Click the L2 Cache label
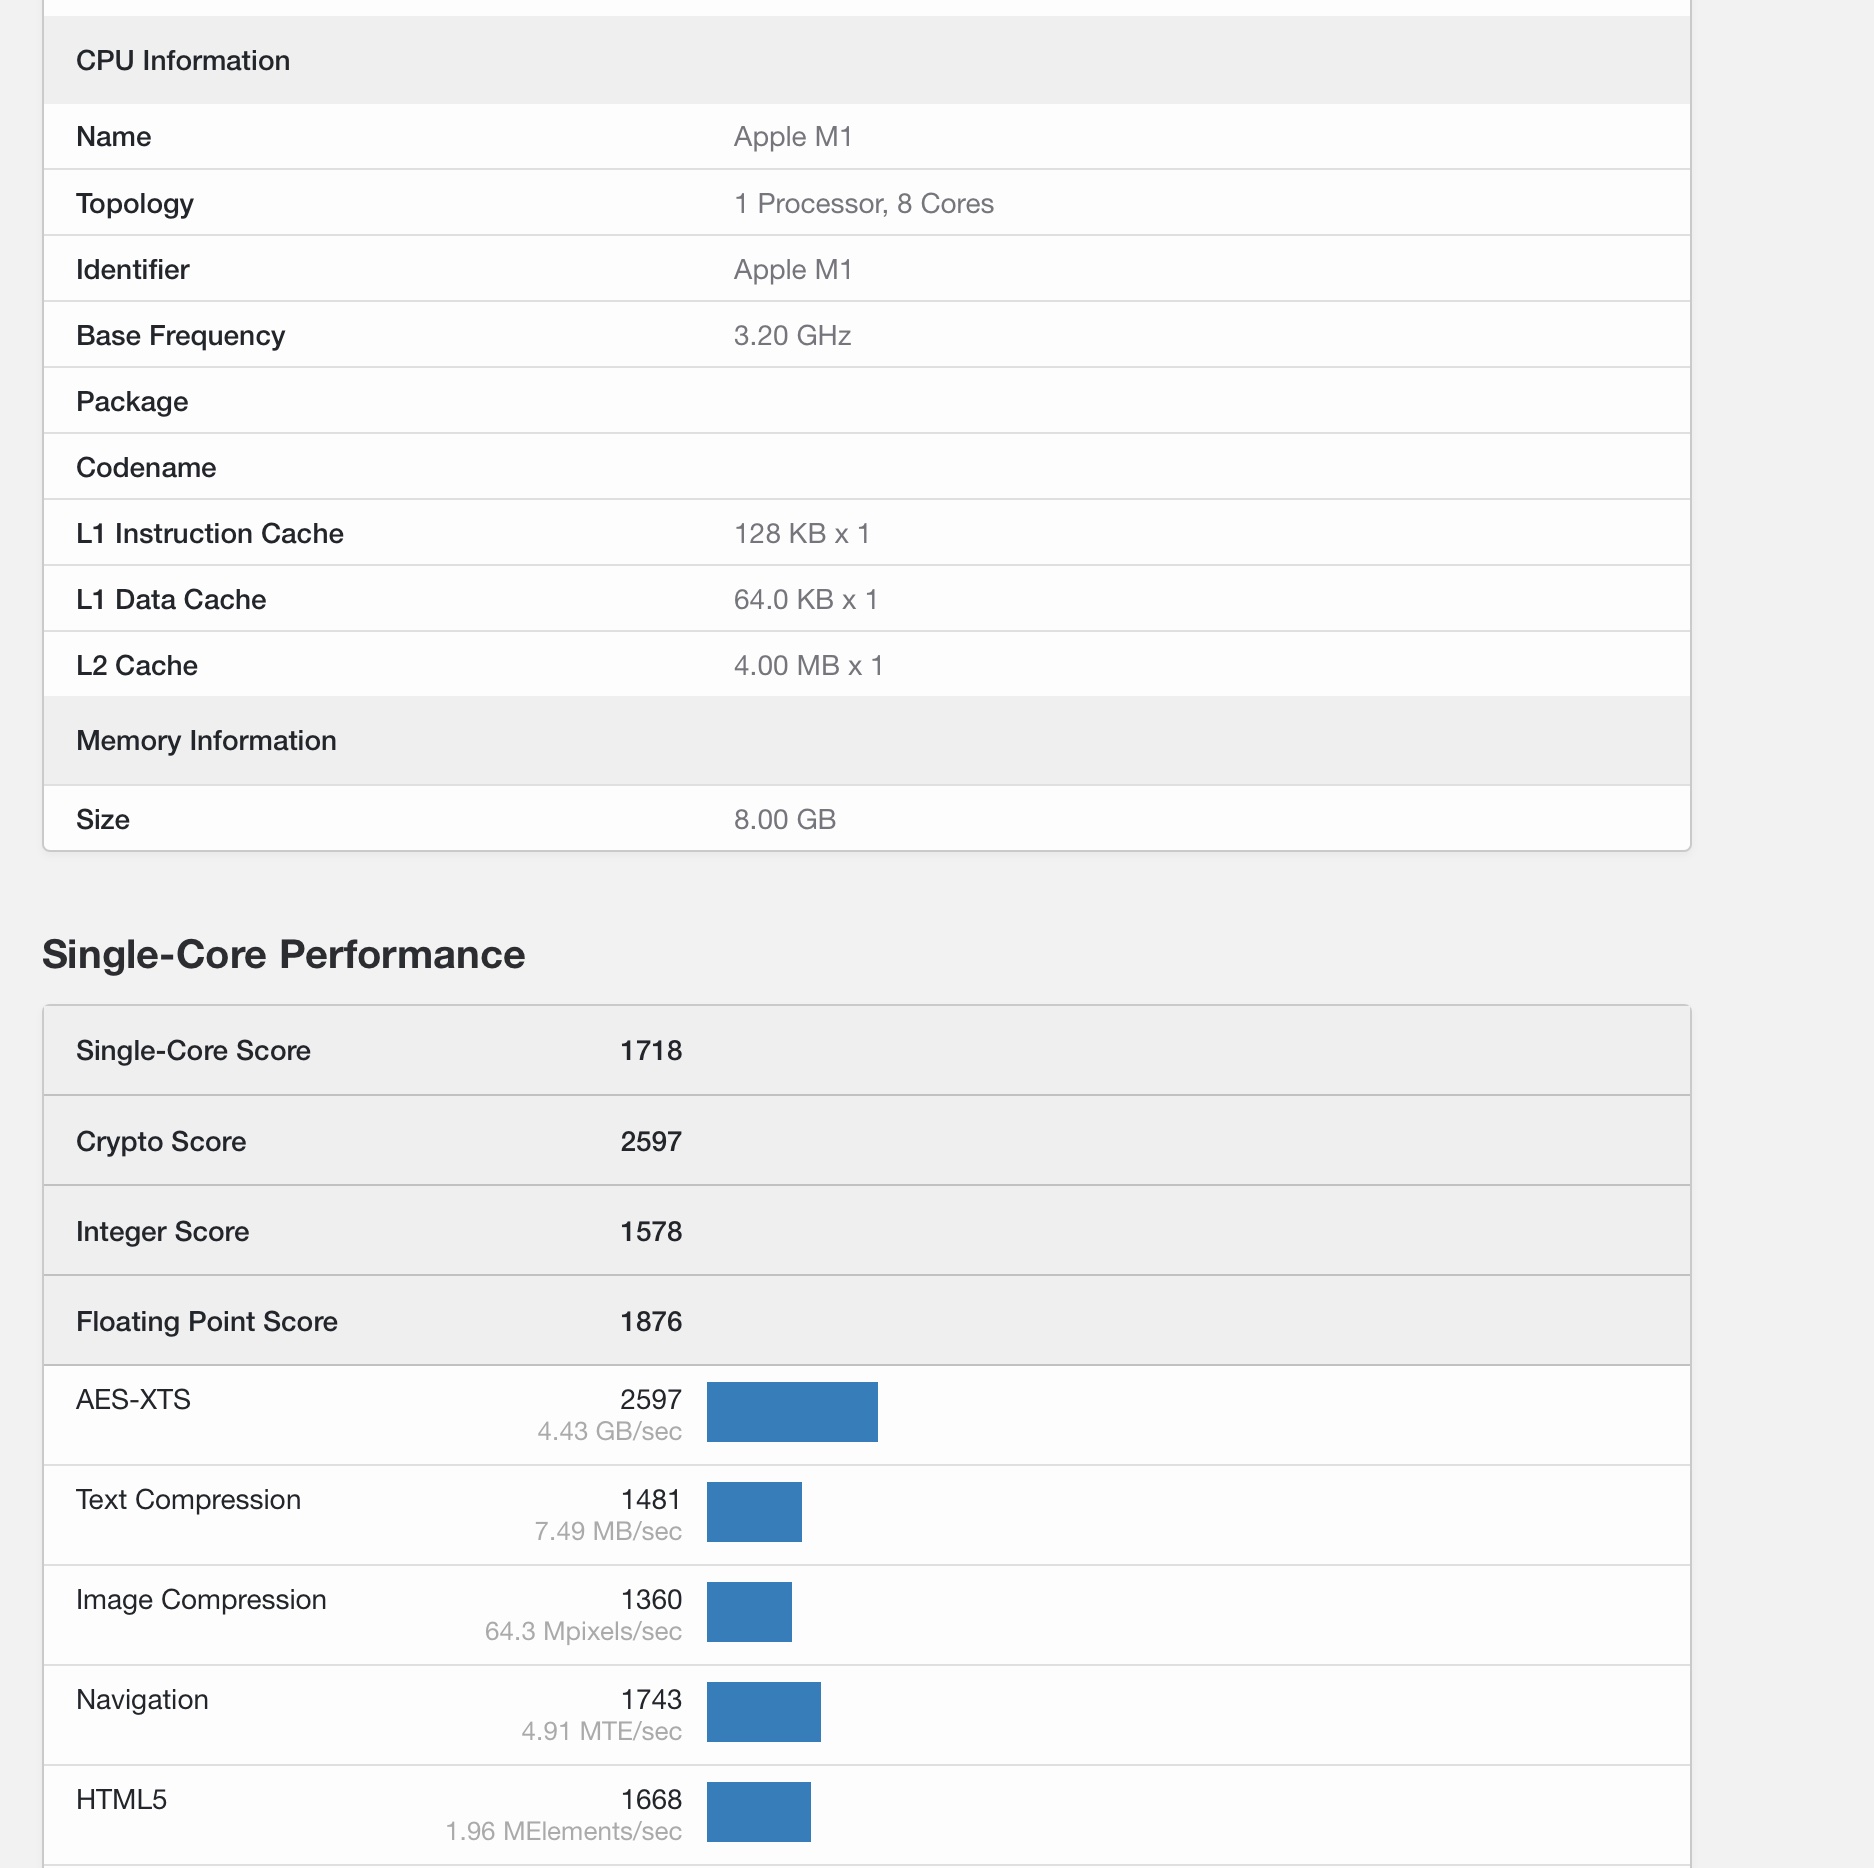 [x=137, y=665]
